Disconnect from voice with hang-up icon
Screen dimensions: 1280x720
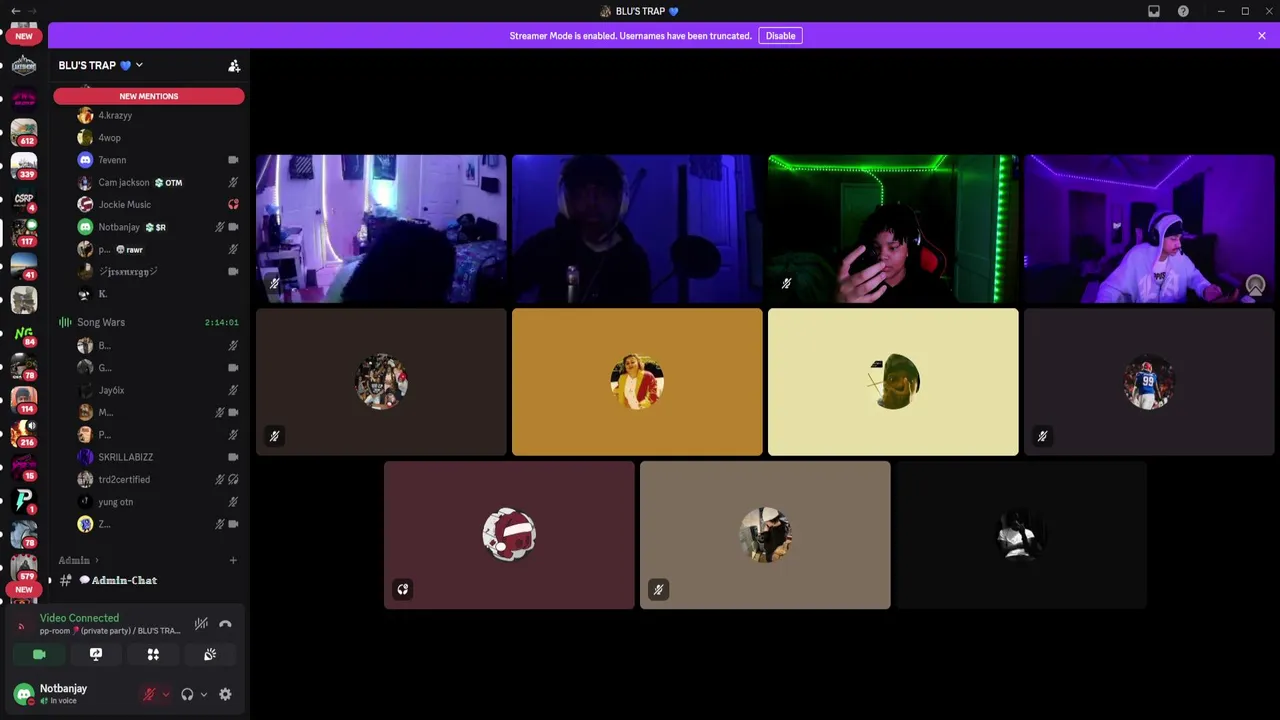coord(225,624)
